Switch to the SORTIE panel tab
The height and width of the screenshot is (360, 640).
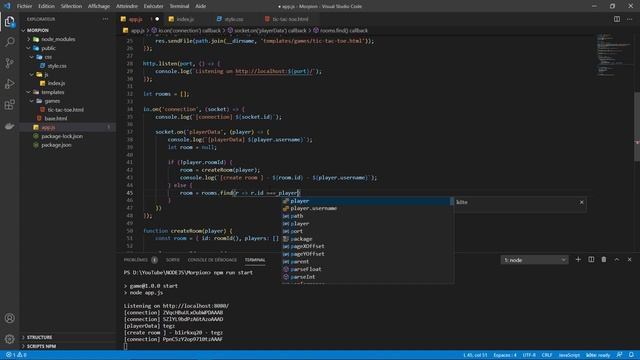pos(173,260)
